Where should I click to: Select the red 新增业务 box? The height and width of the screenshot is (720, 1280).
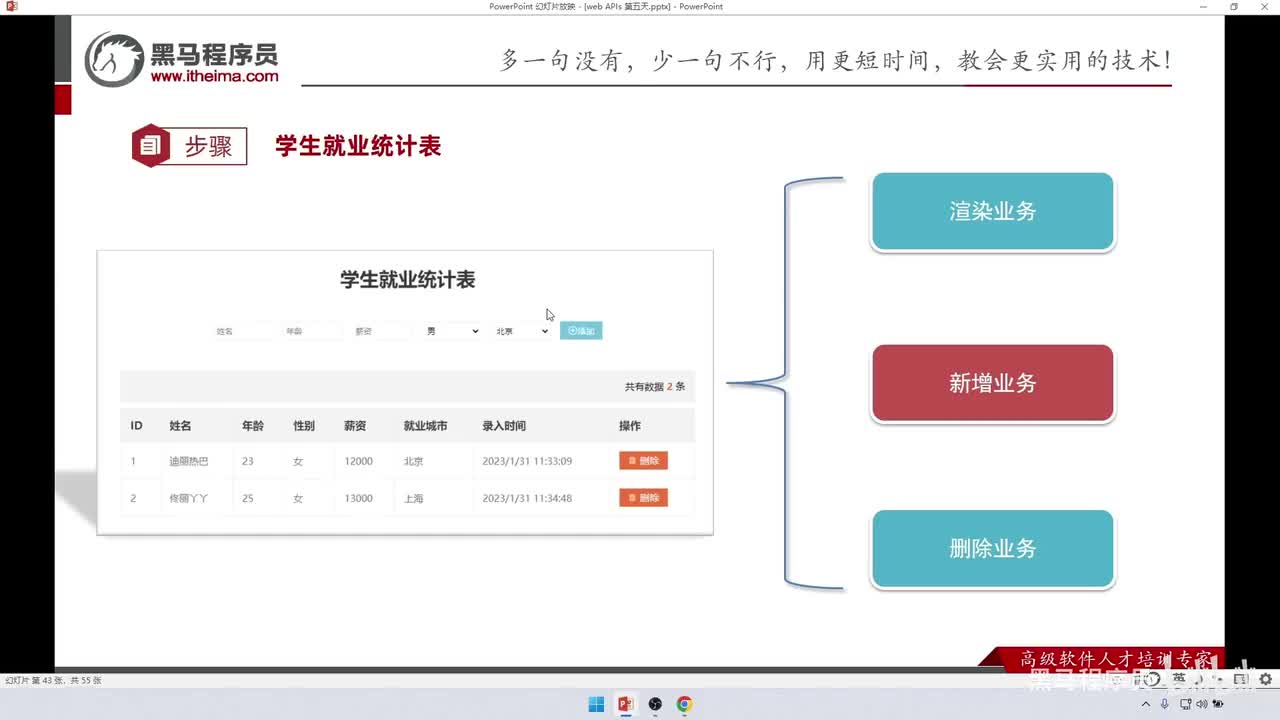[x=993, y=383]
